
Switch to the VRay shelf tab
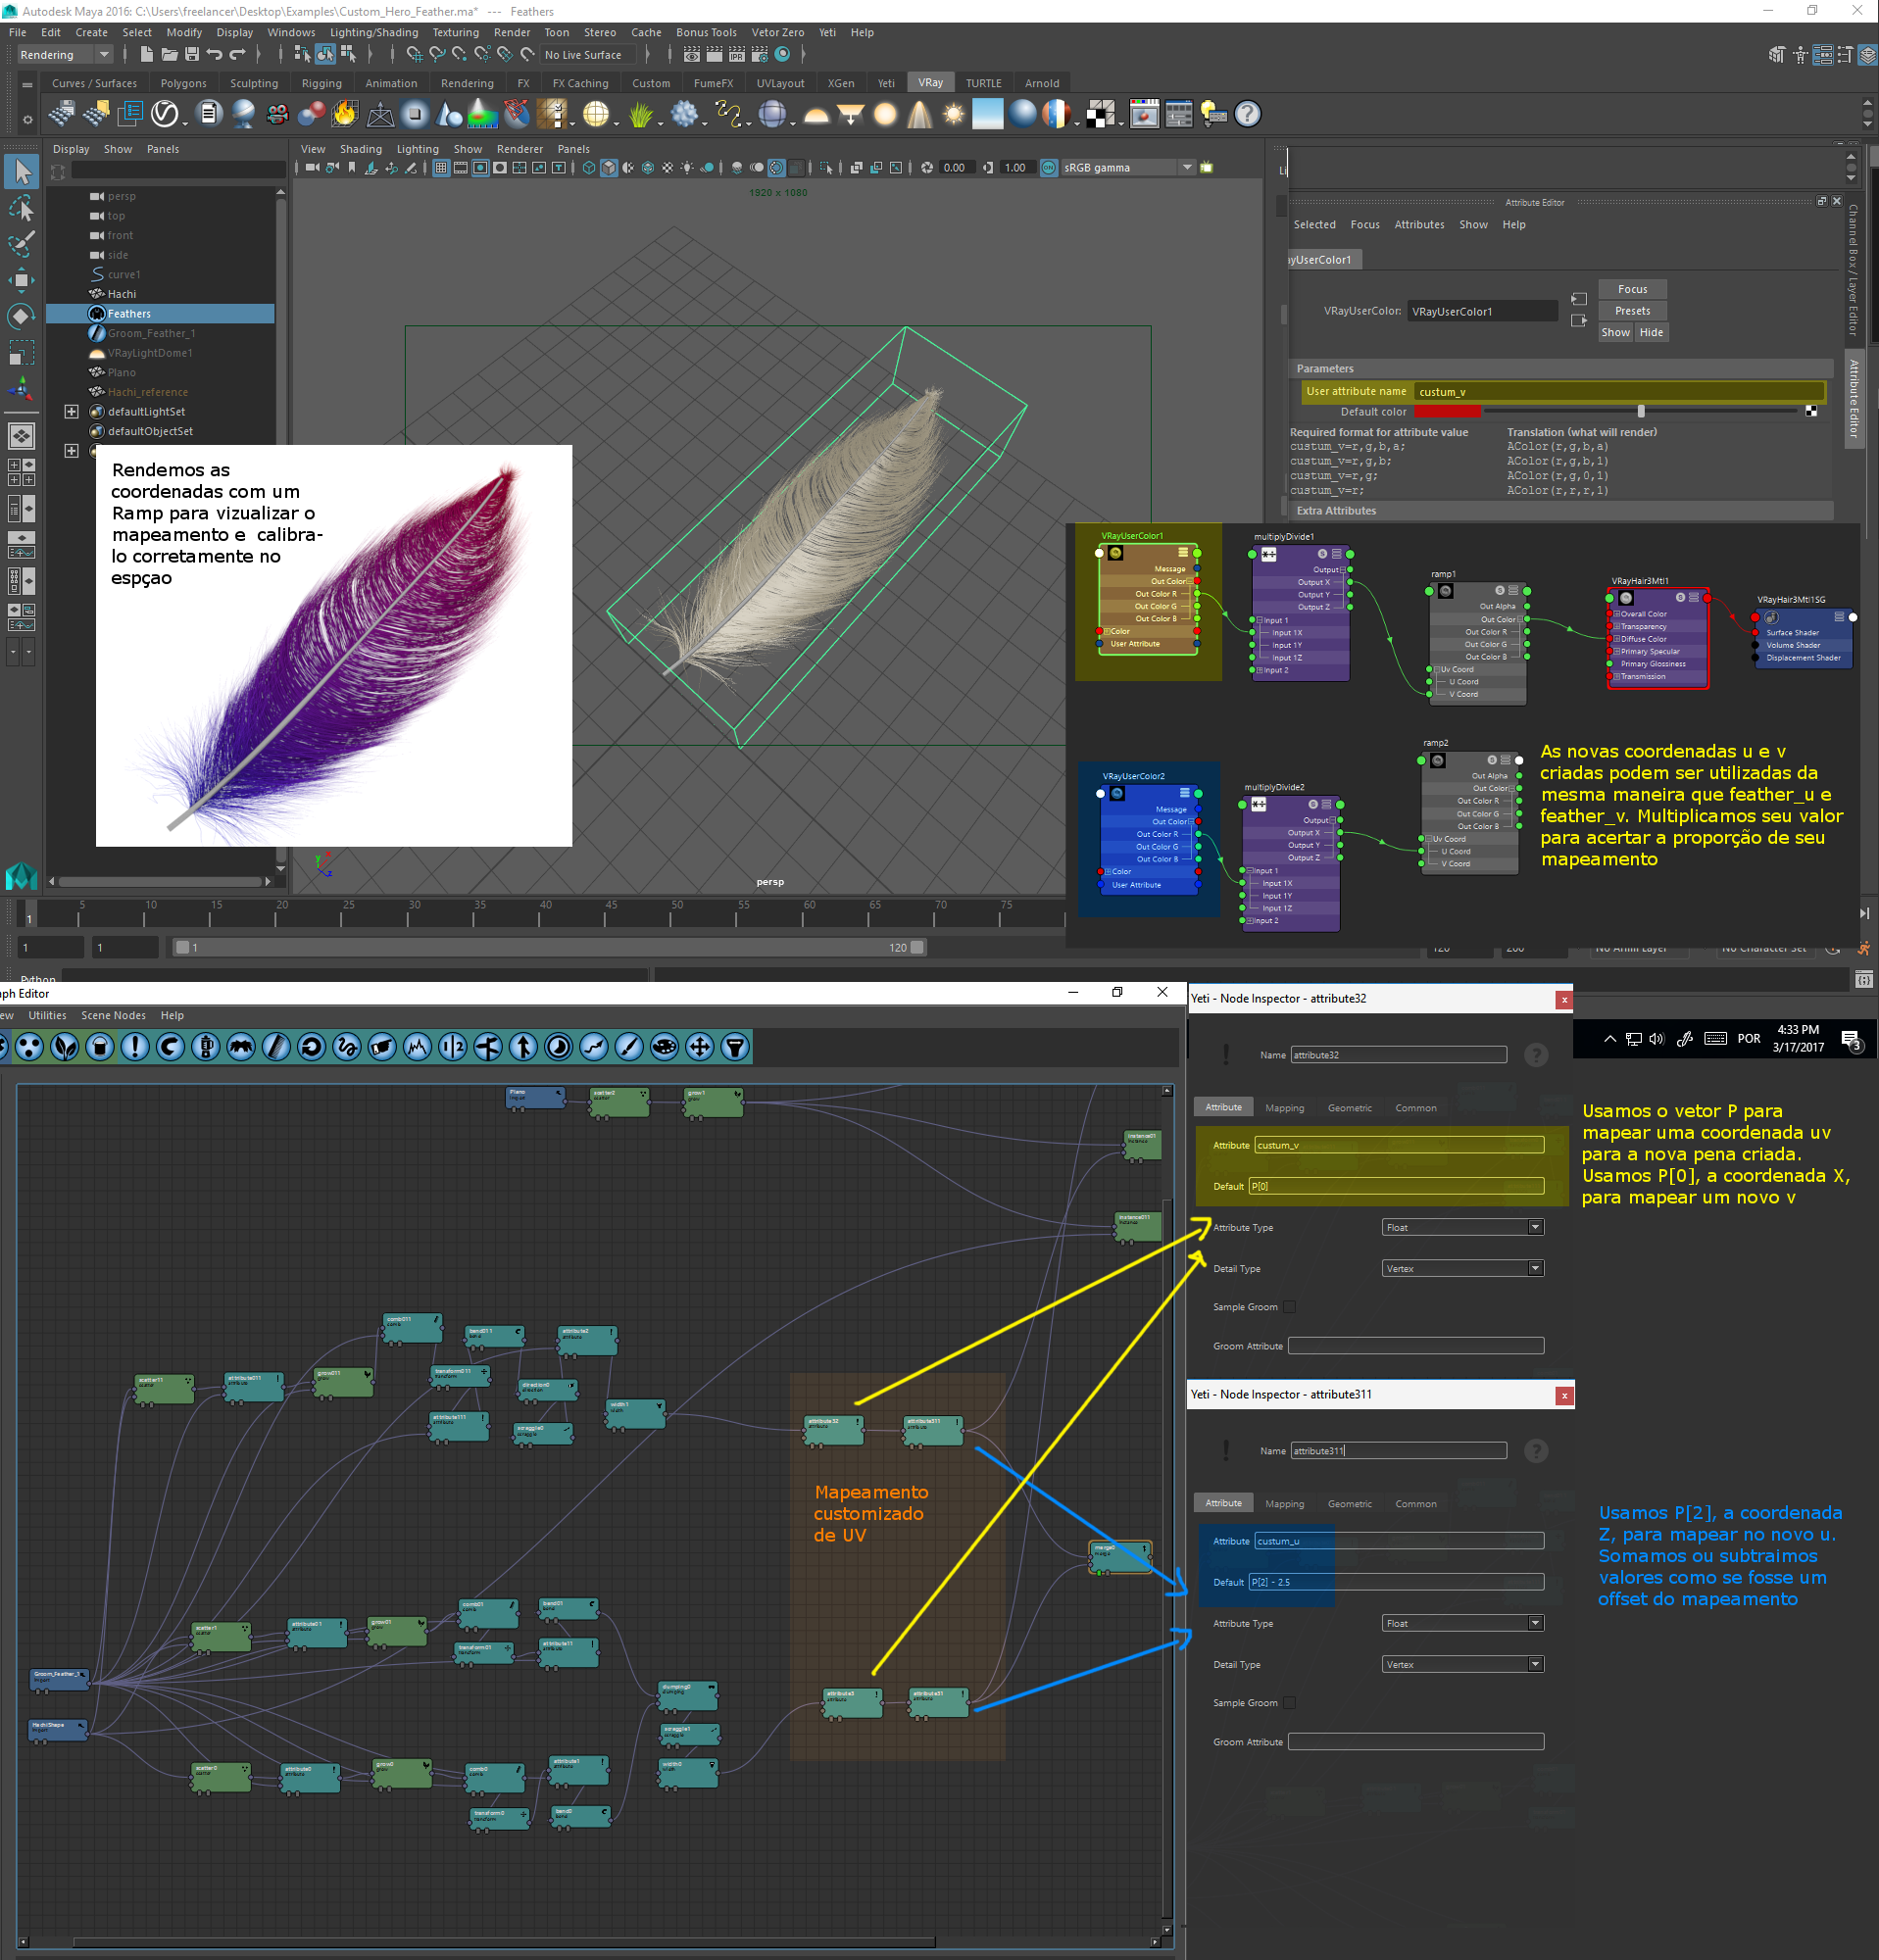click(x=930, y=83)
